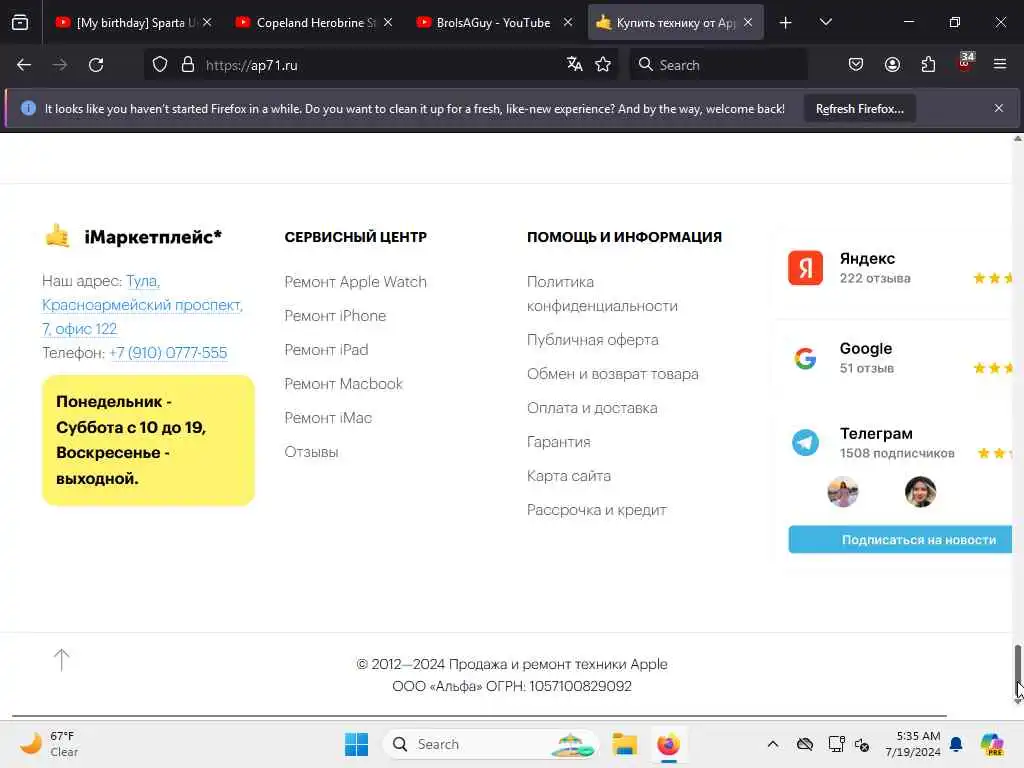Screen dimensions: 1024x768
Task: Translate this page icon
Action: point(575,65)
